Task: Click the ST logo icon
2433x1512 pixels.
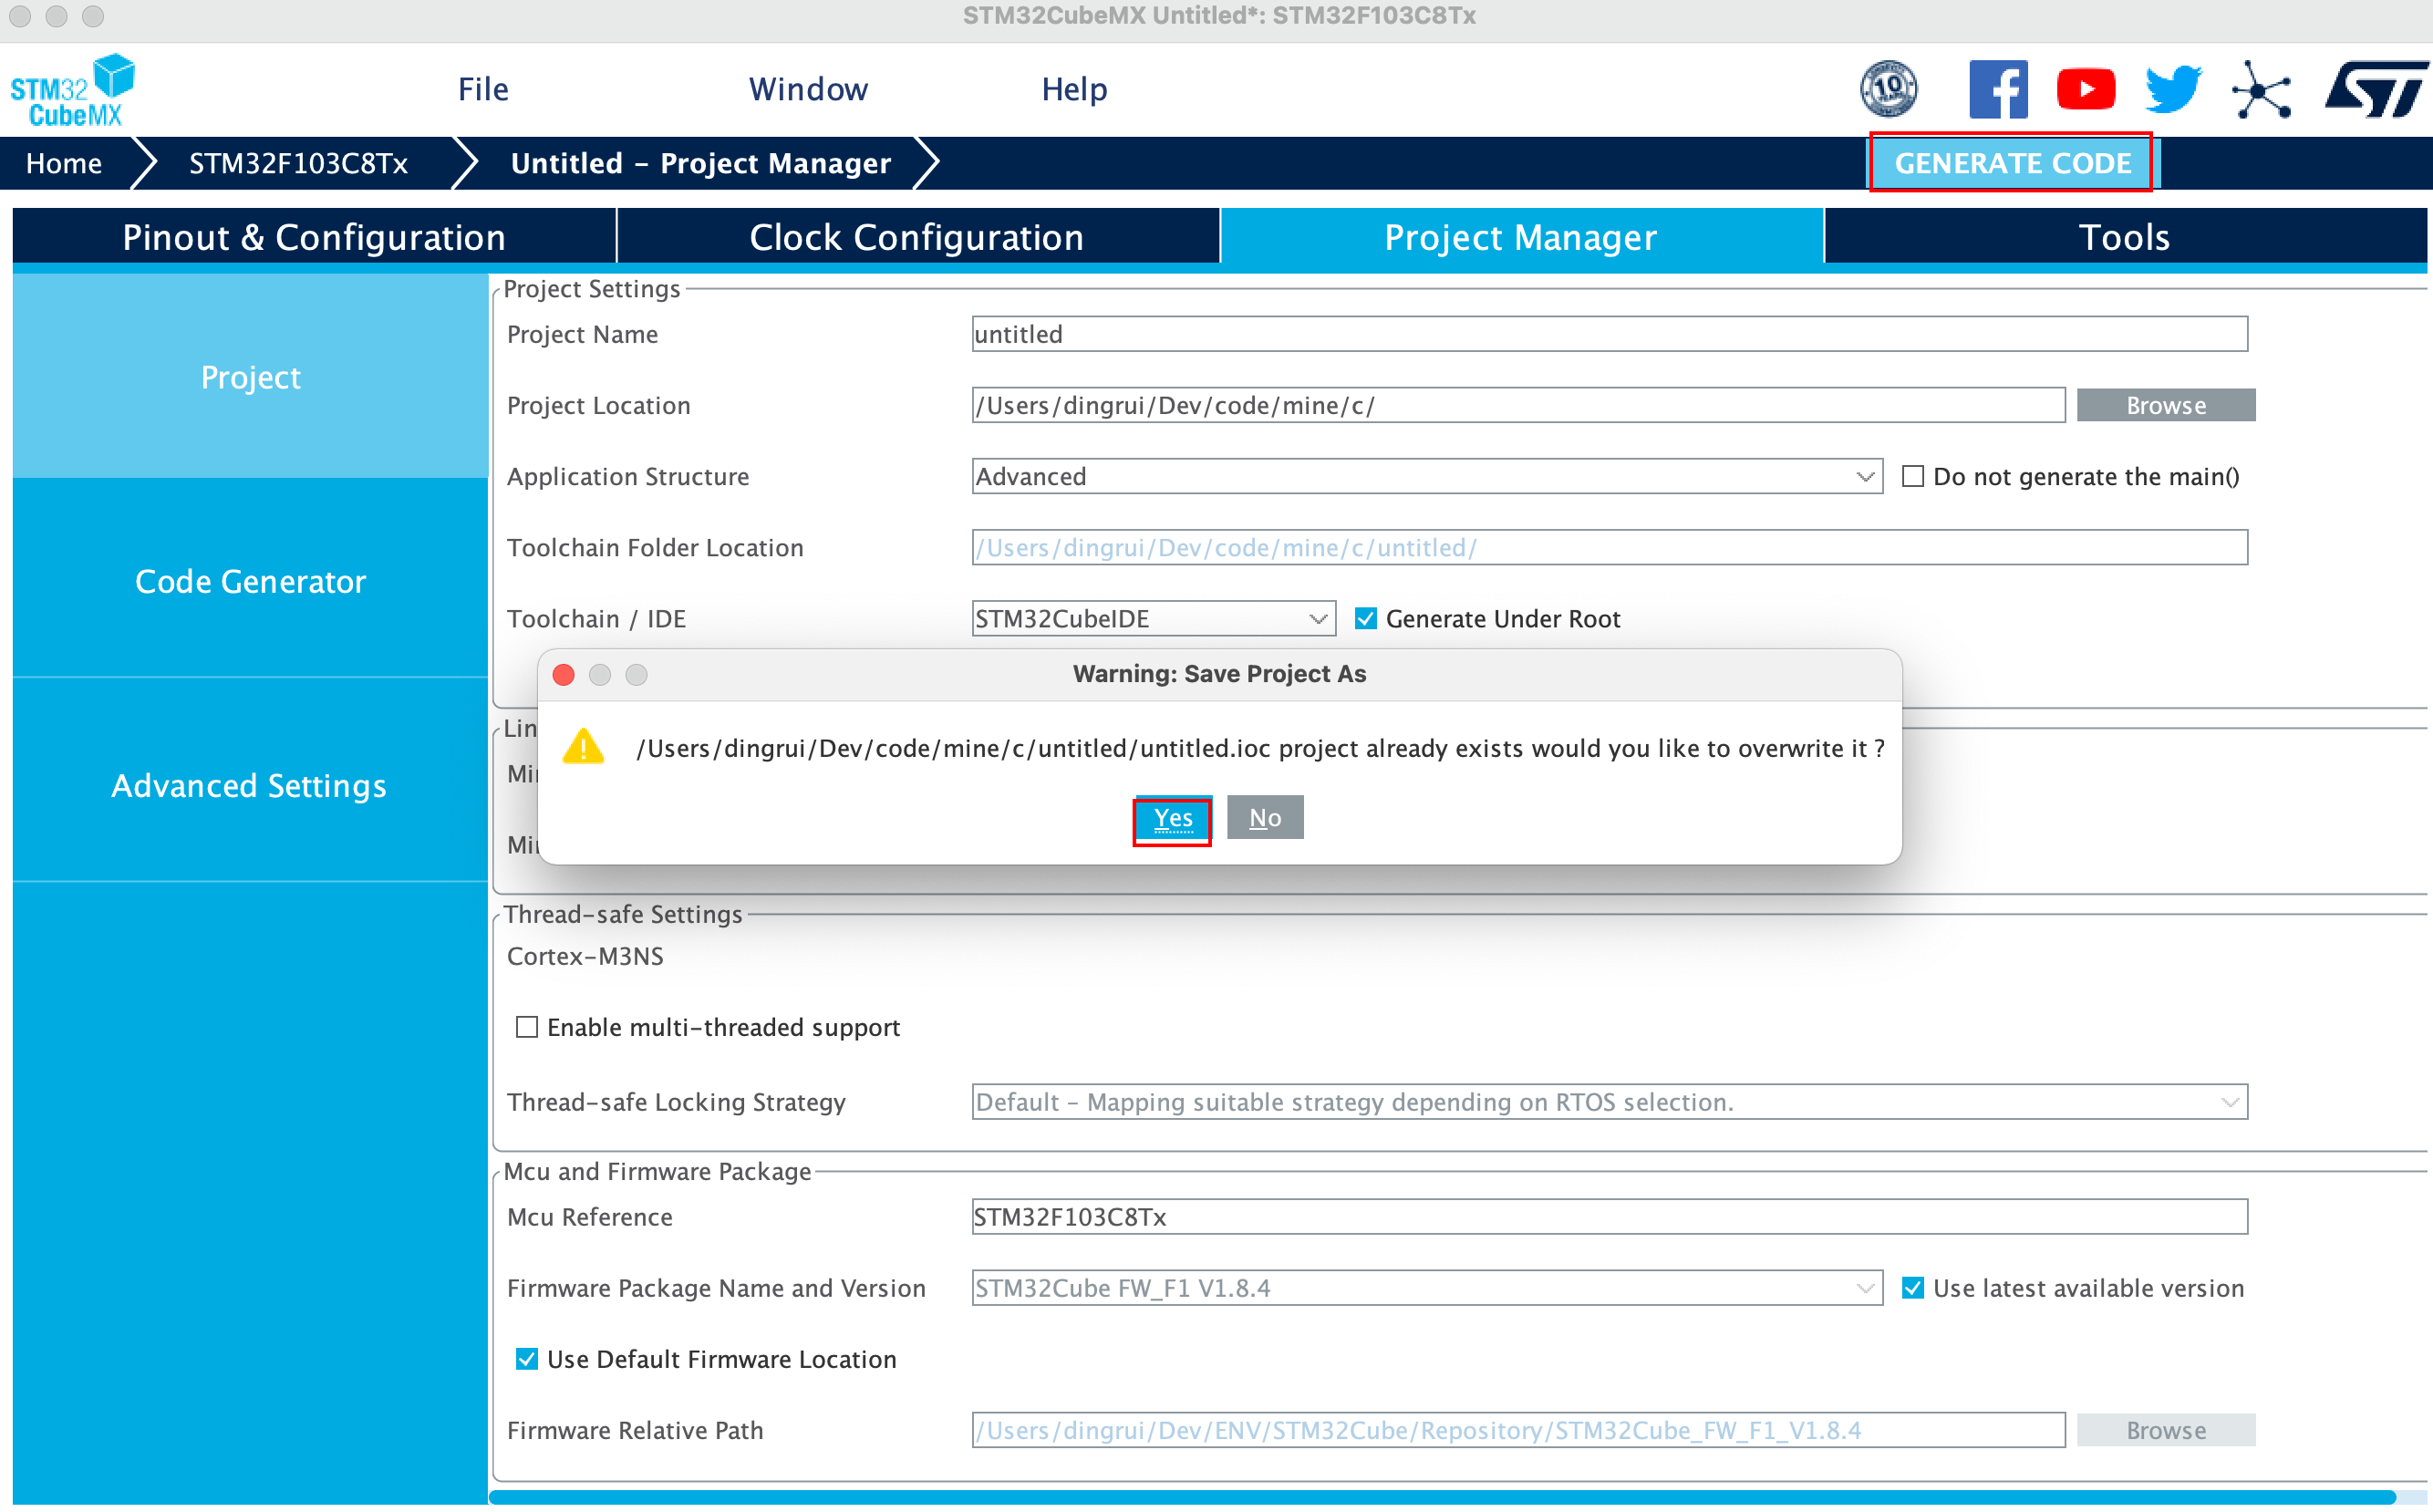Action: (2376, 89)
